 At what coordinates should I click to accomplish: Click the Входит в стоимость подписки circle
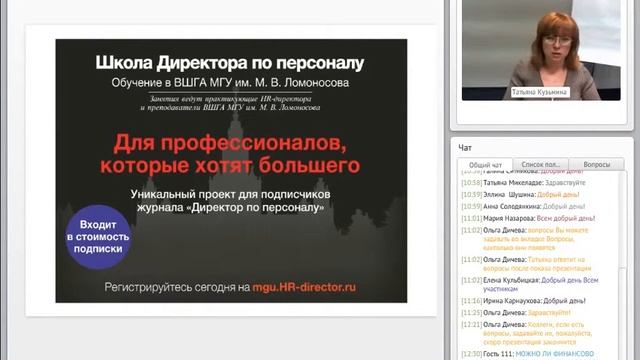tap(98, 237)
